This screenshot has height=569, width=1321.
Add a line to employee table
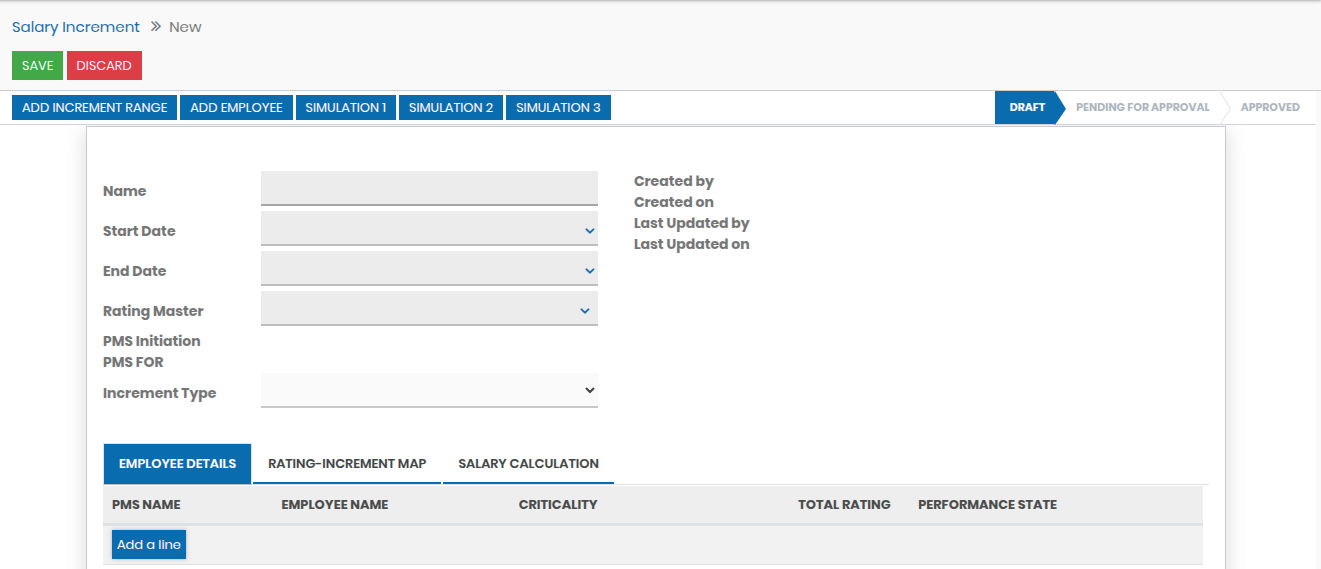pos(149,545)
